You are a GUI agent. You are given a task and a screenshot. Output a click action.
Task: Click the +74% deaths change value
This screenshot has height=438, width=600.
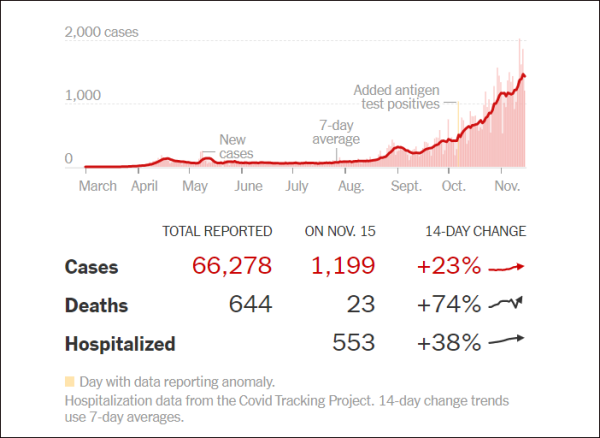click(449, 304)
